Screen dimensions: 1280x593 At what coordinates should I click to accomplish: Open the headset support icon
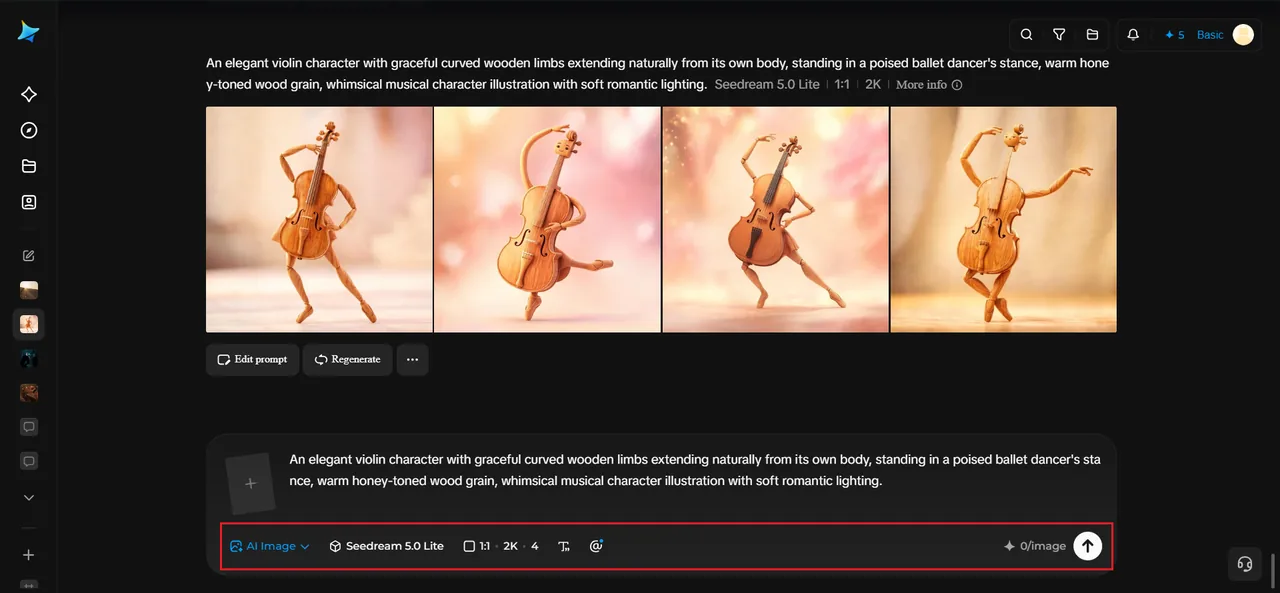pyautogui.click(x=1245, y=564)
